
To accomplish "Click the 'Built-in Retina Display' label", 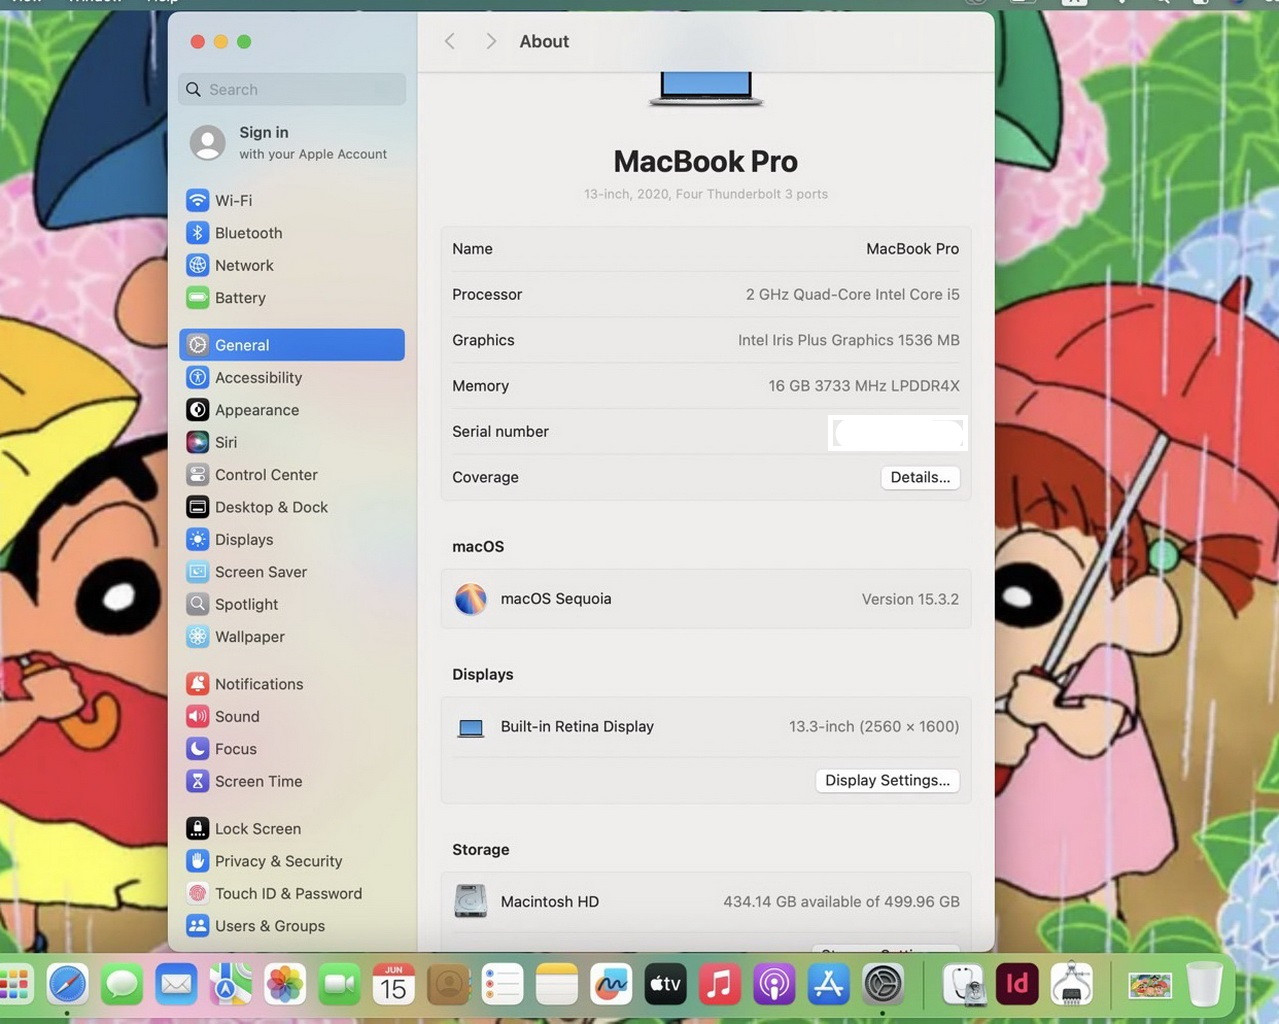I will [x=577, y=727].
